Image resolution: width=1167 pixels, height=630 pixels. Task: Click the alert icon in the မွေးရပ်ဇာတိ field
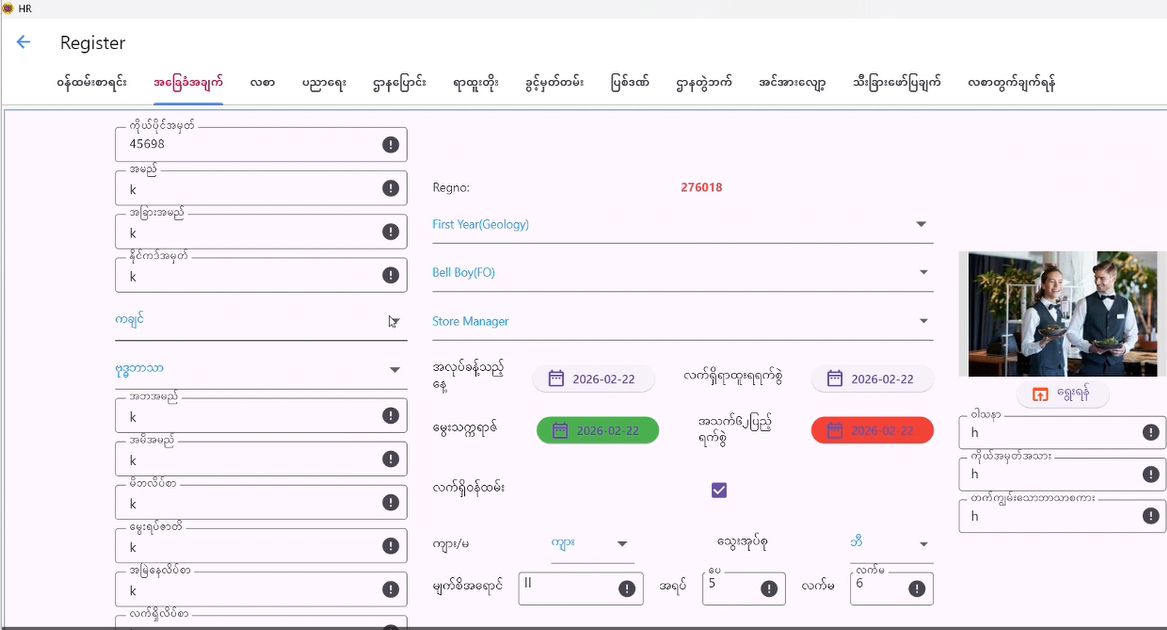[391, 546]
